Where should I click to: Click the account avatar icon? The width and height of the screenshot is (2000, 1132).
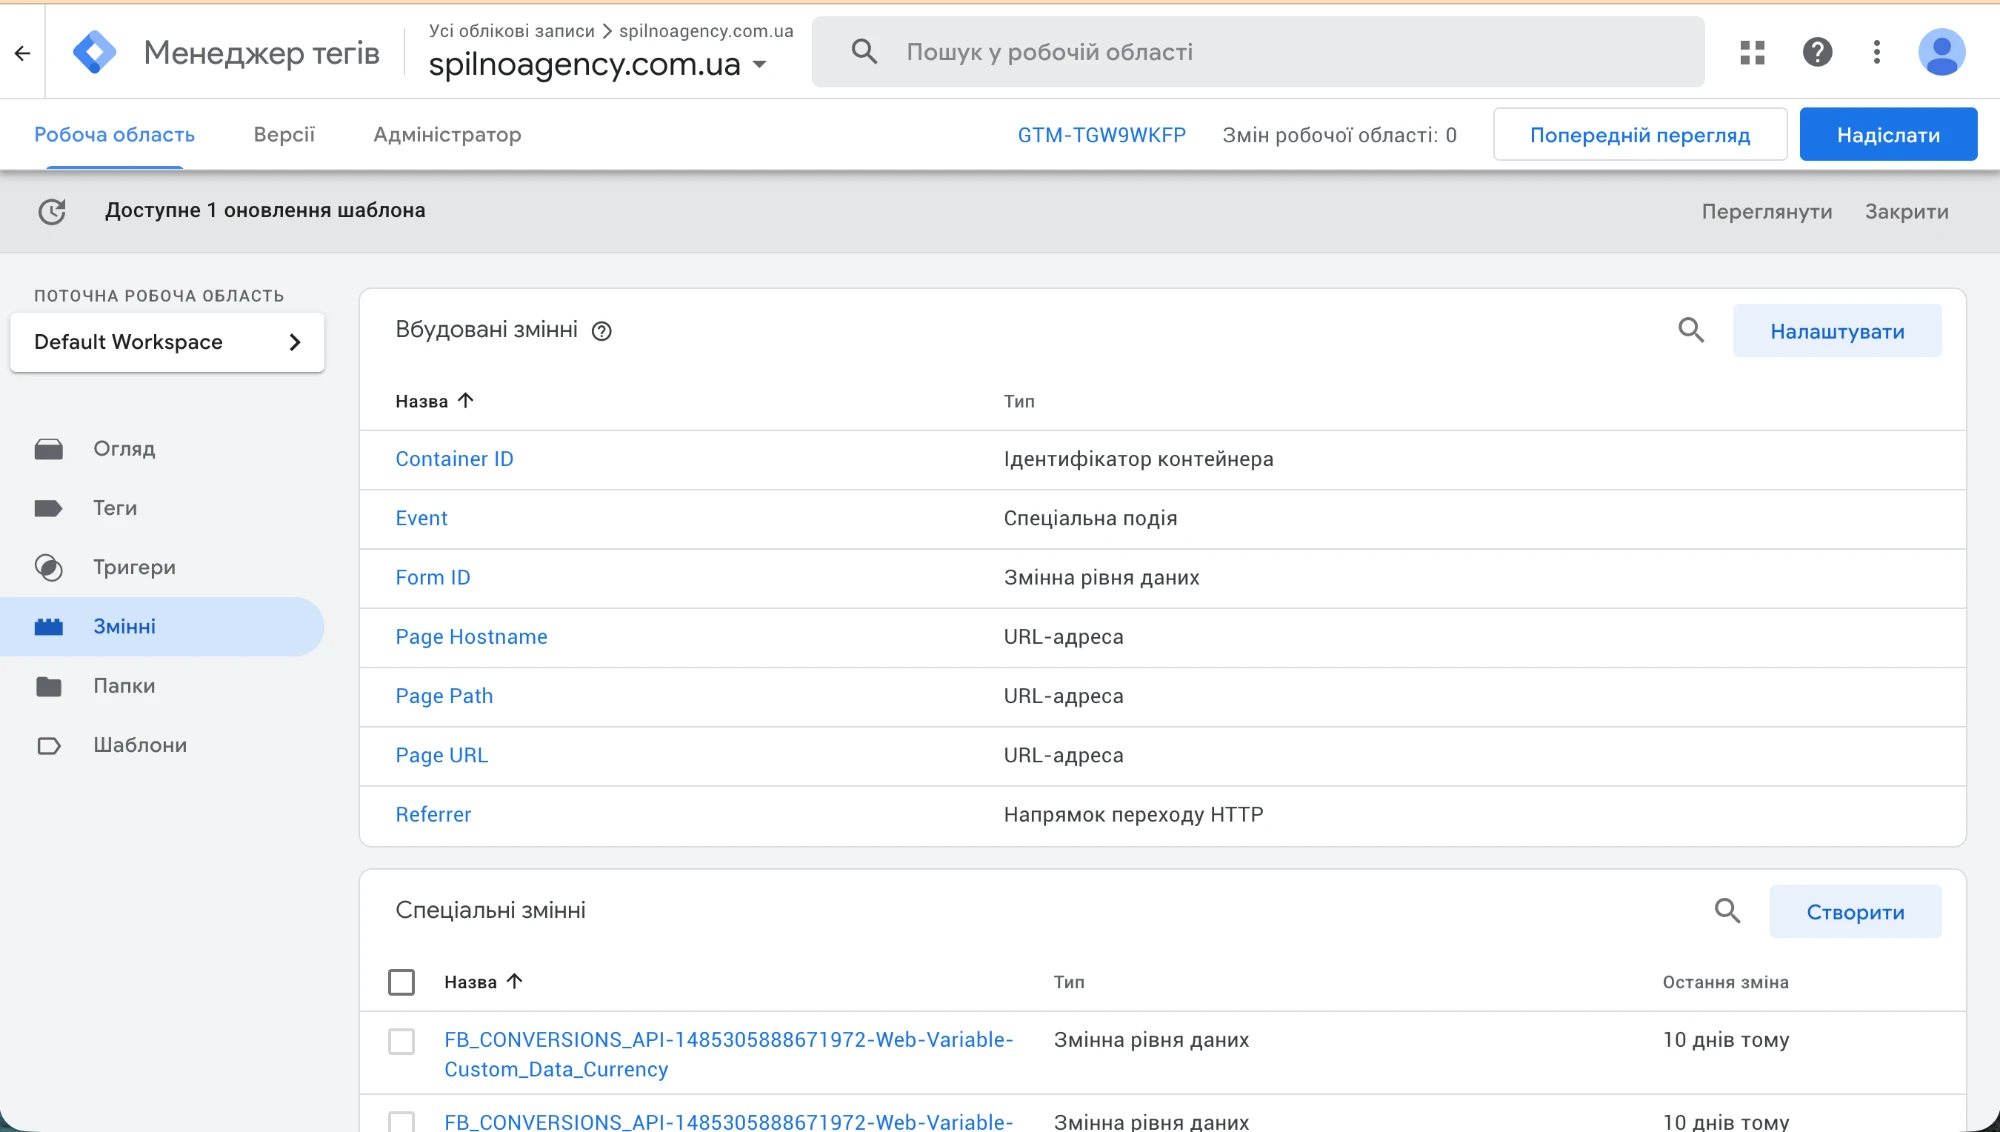click(x=1941, y=52)
